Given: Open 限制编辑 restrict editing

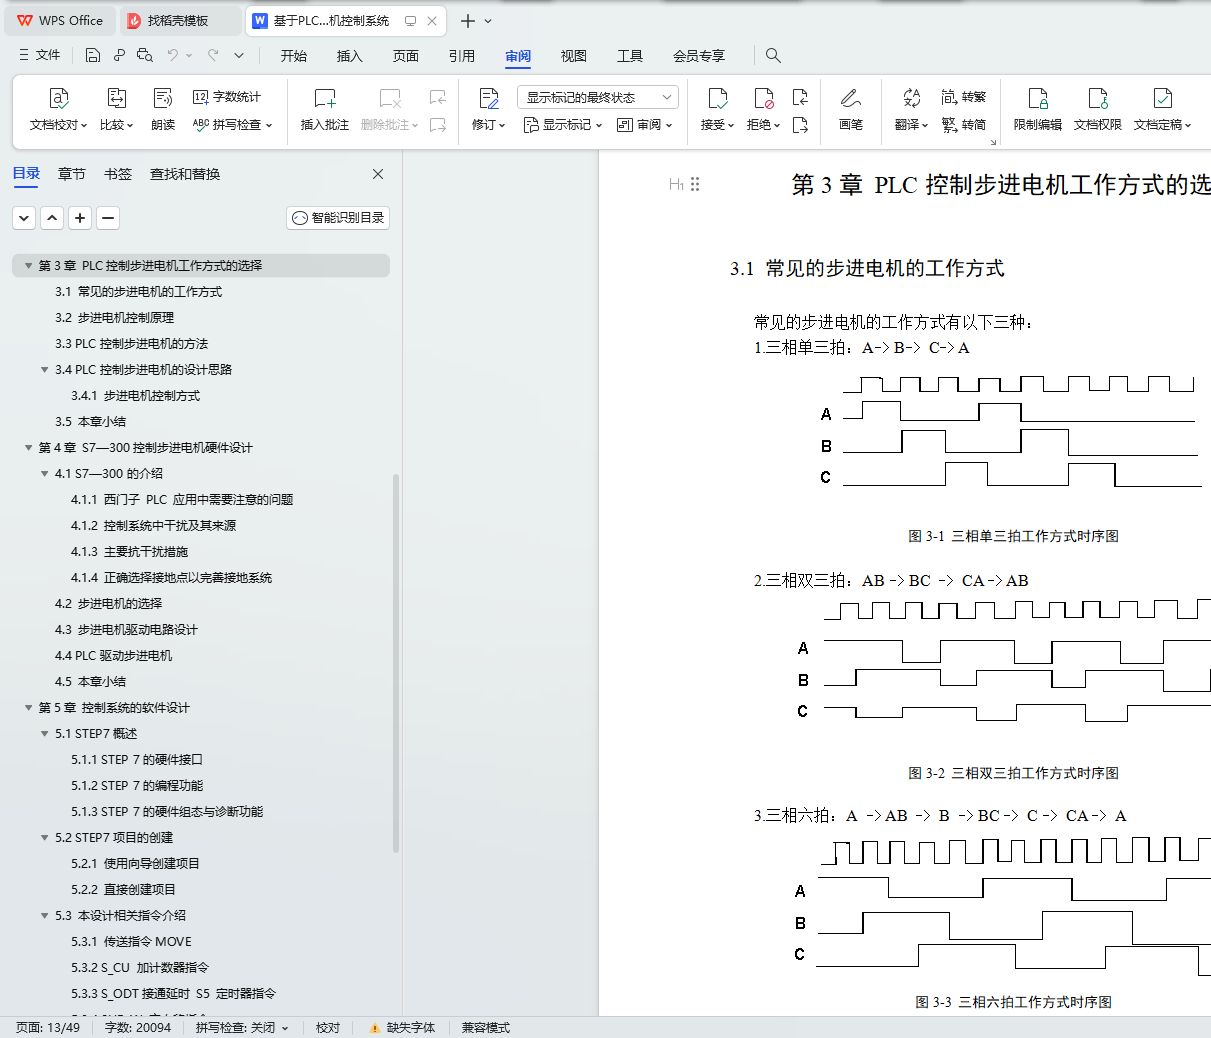Looking at the screenshot, I should tap(1038, 110).
